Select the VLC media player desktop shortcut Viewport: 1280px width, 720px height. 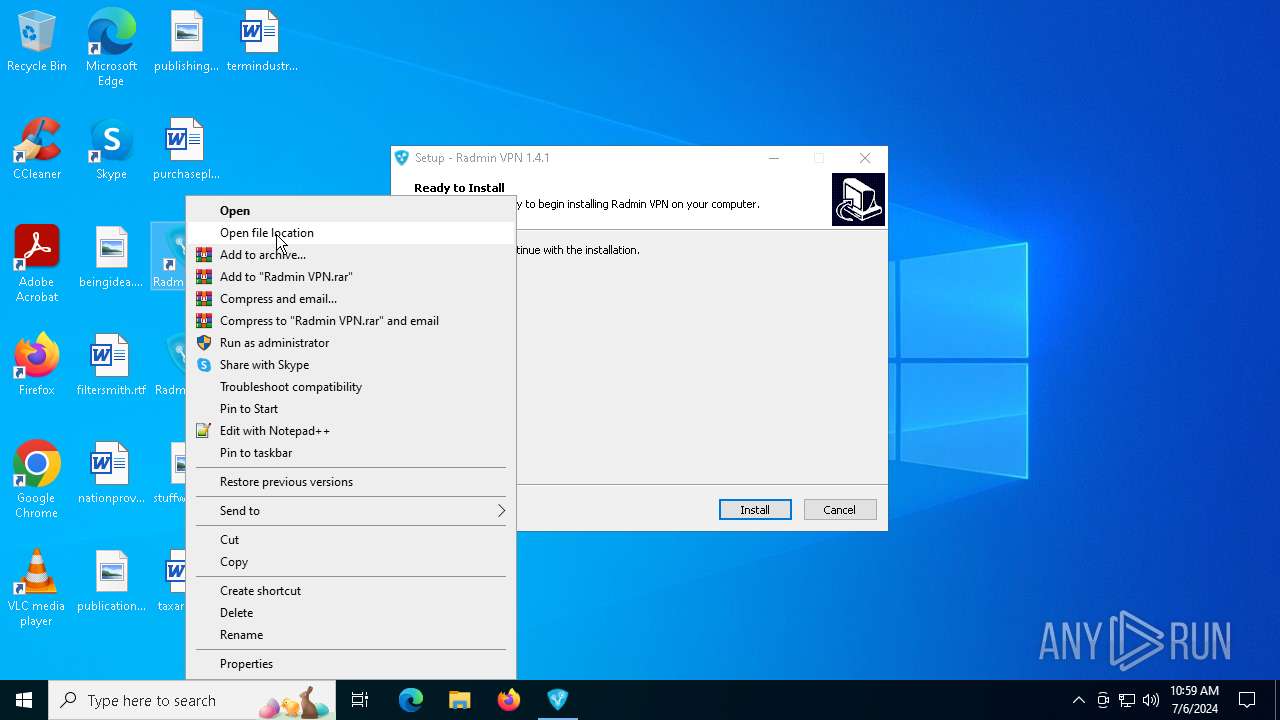pos(37,588)
